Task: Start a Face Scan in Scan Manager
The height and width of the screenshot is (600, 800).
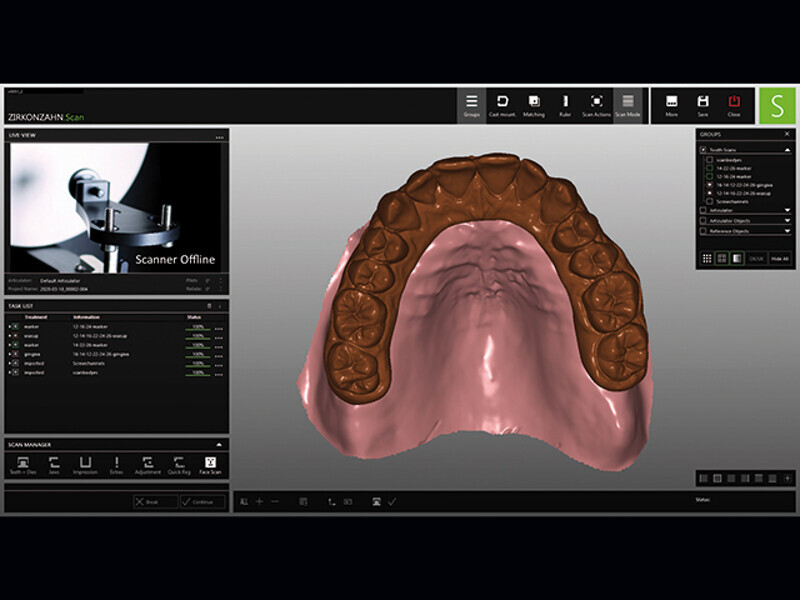Action: coord(210,464)
